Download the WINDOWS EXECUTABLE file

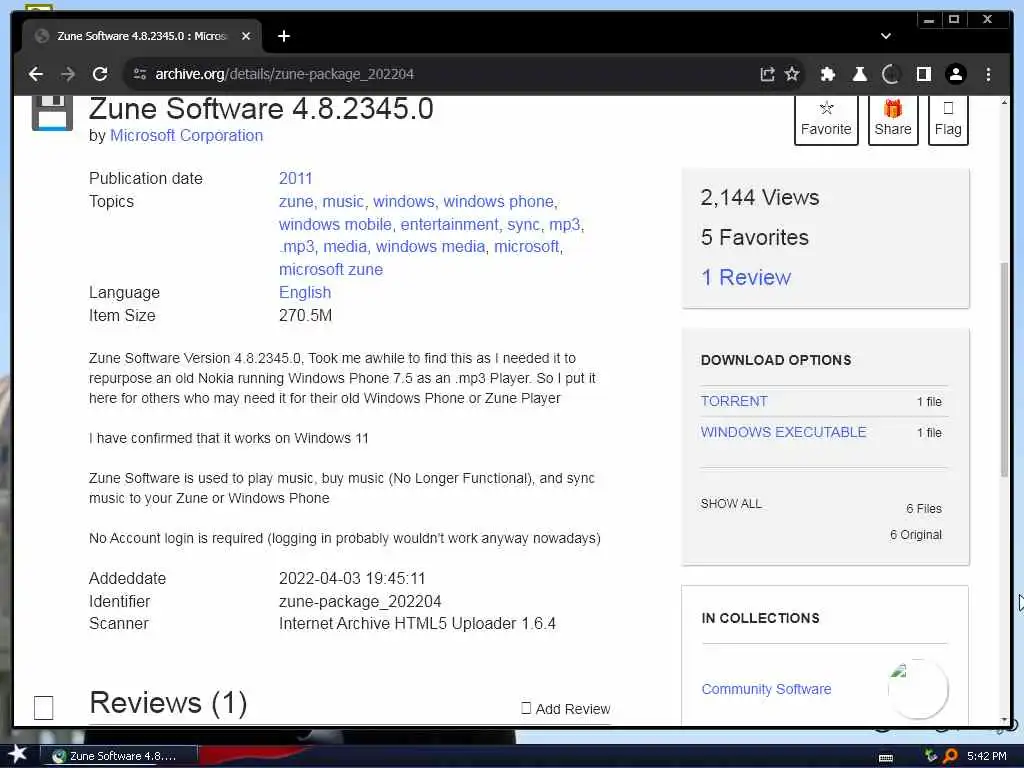(784, 432)
